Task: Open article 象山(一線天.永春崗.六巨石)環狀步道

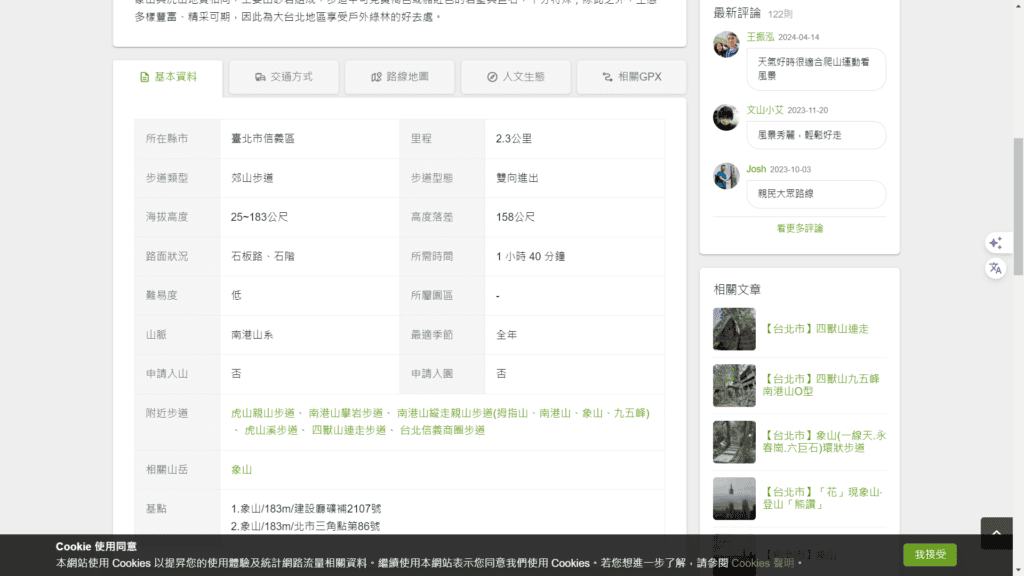Action: tap(824, 441)
